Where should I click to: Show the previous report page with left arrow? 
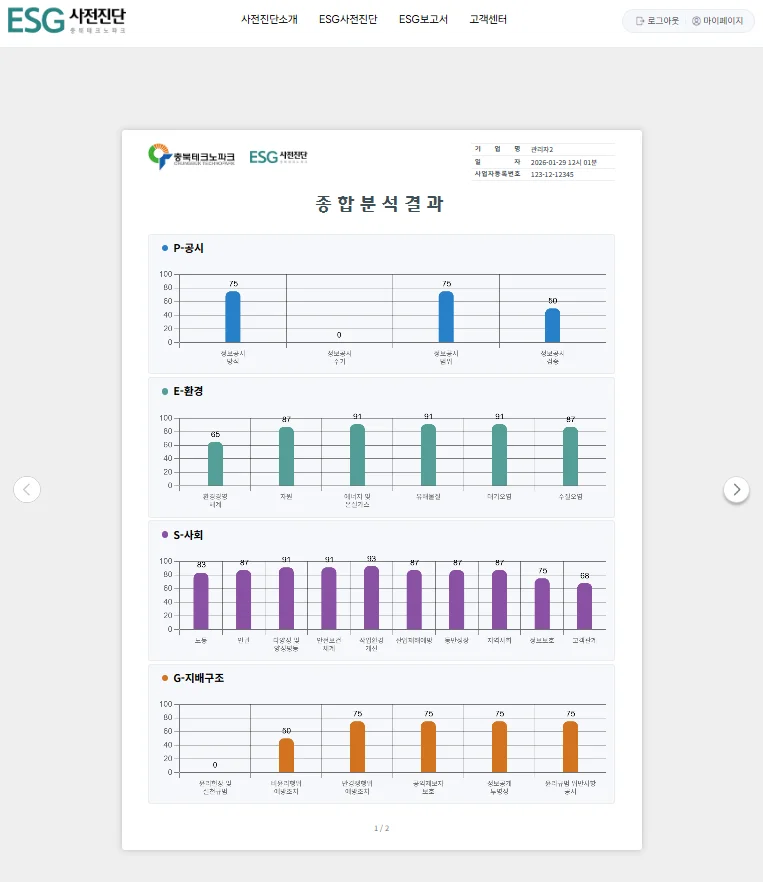[x=27, y=489]
